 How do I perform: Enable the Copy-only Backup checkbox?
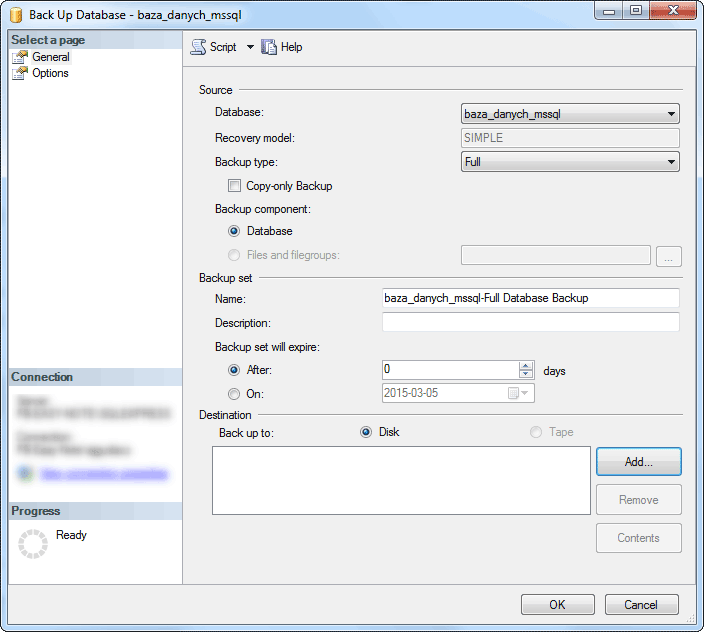tap(234, 186)
